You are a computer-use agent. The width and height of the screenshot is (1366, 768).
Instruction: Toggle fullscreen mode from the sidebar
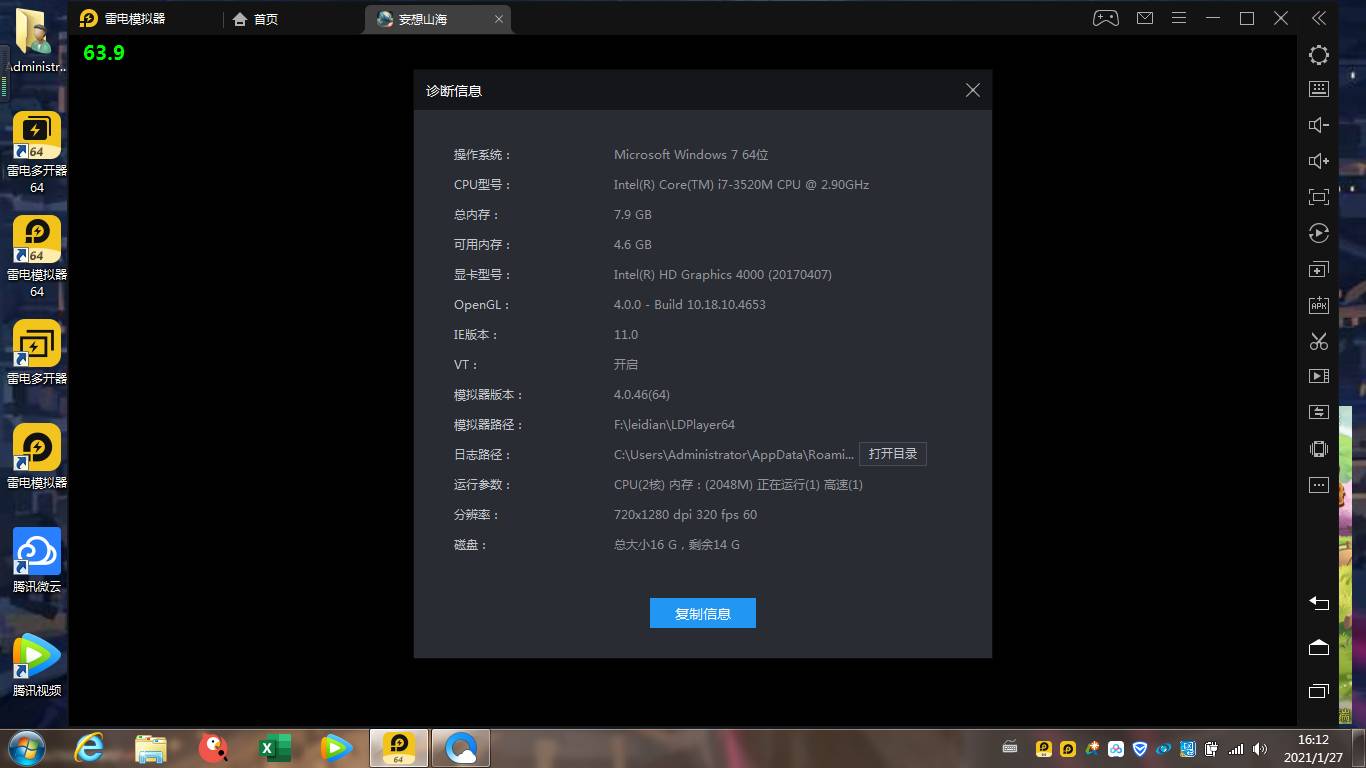(1319, 197)
